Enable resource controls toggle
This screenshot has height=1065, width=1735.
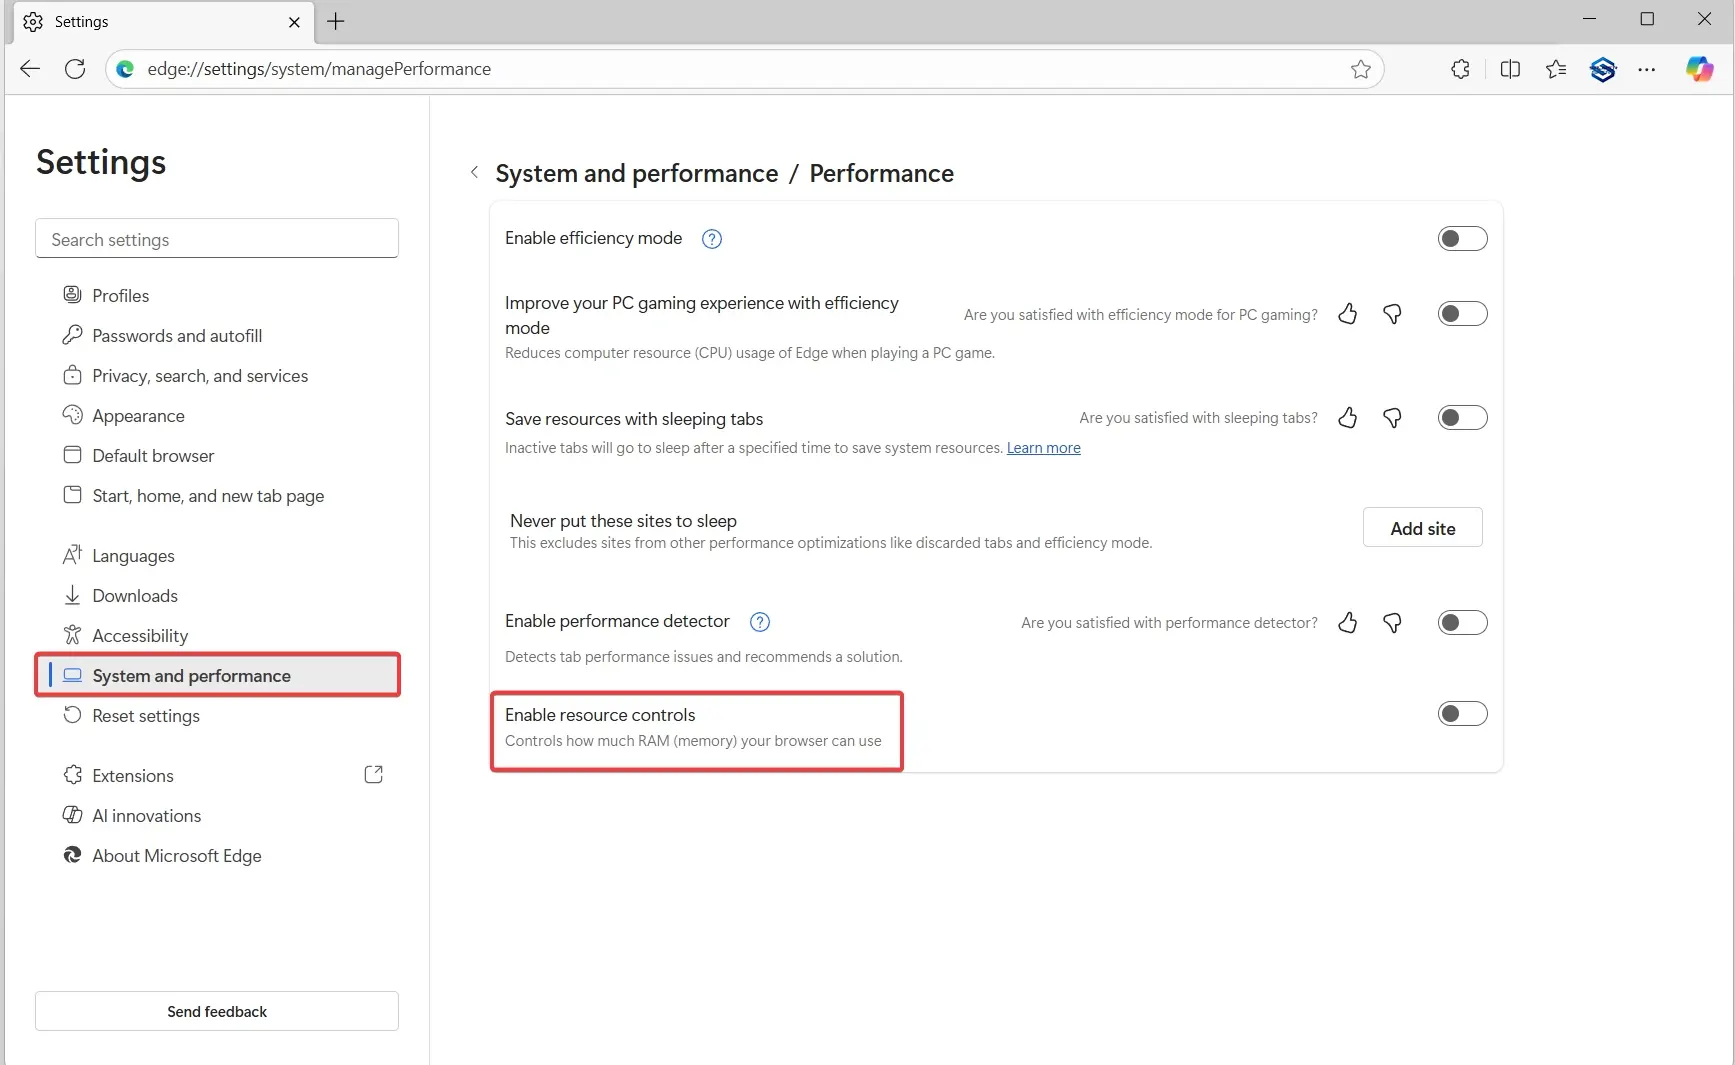click(1462, 713)
